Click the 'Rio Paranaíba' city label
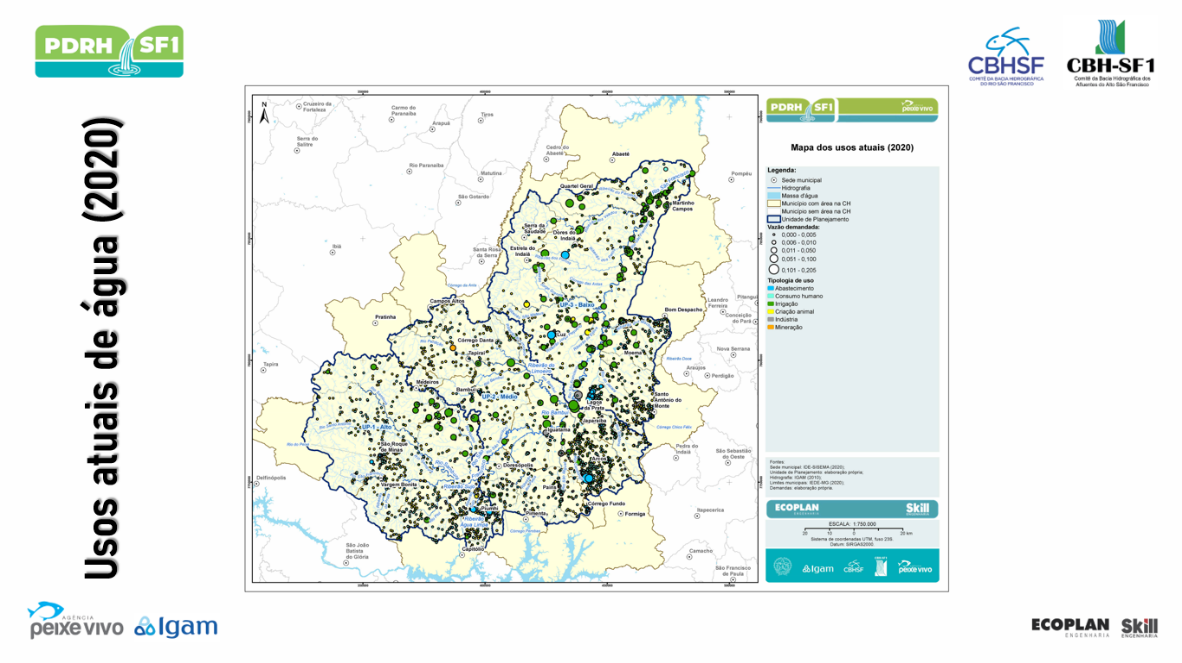 tap(427, 165)
